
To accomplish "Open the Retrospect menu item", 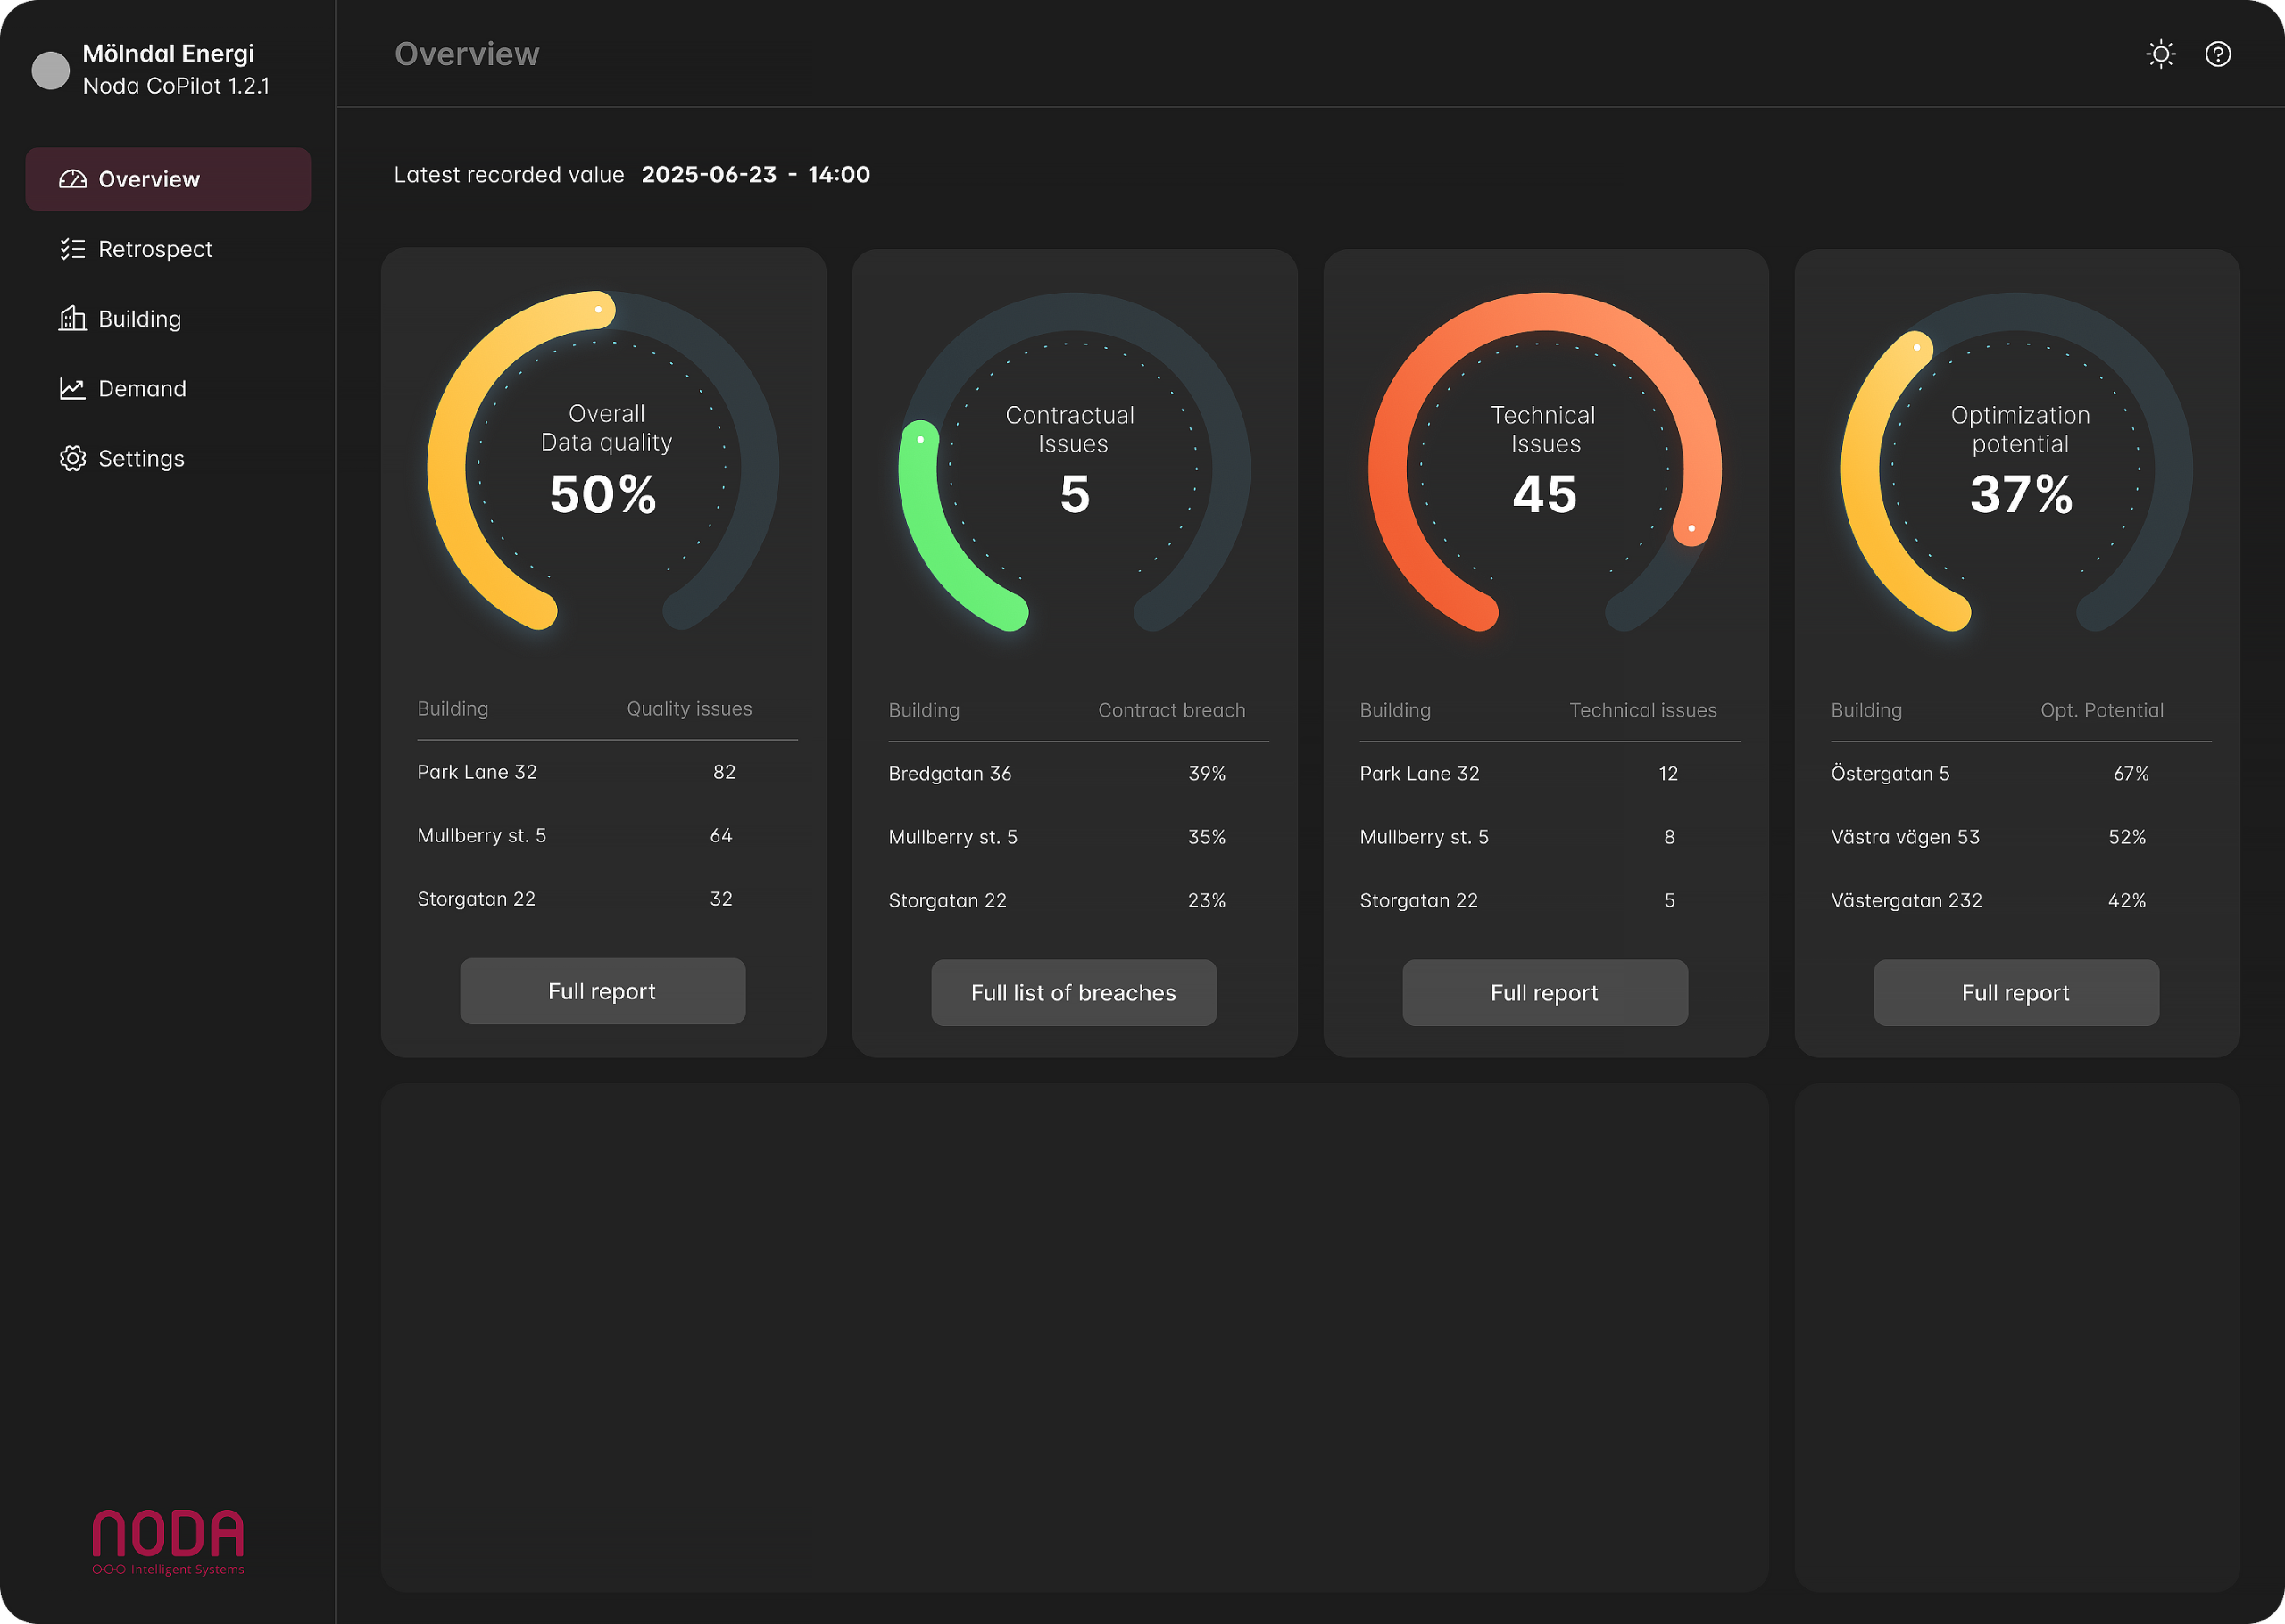I will 155,249.
